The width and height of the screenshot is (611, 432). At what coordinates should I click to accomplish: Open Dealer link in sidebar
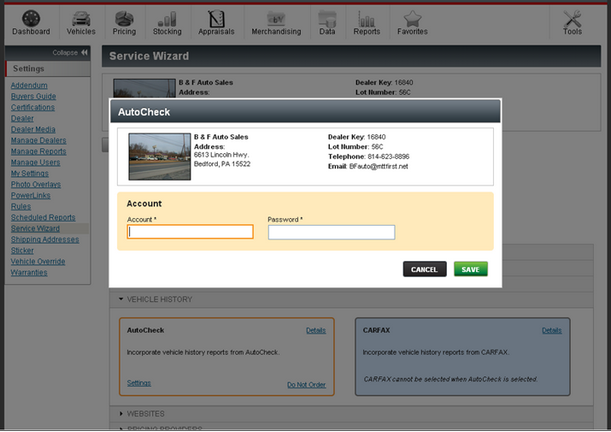point(22,118)
